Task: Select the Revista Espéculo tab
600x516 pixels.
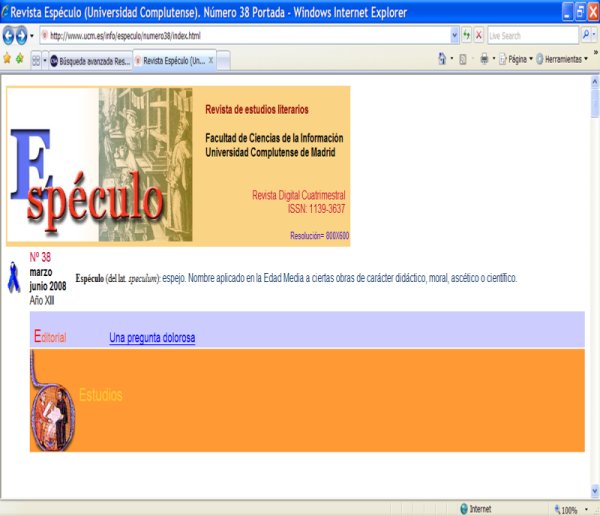Action: coord(173,60)
